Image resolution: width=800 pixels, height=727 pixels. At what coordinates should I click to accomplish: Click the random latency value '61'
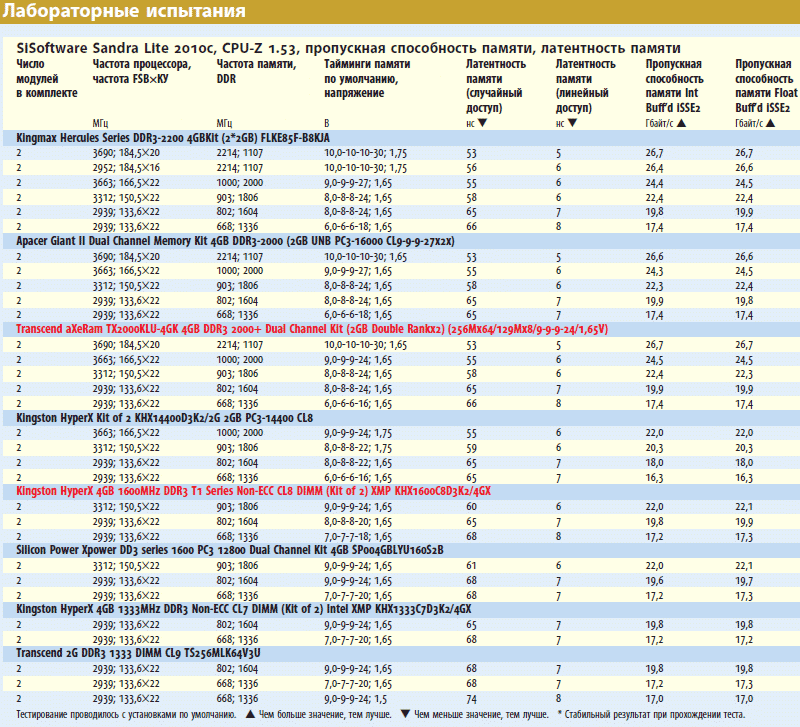coord(471,566)
